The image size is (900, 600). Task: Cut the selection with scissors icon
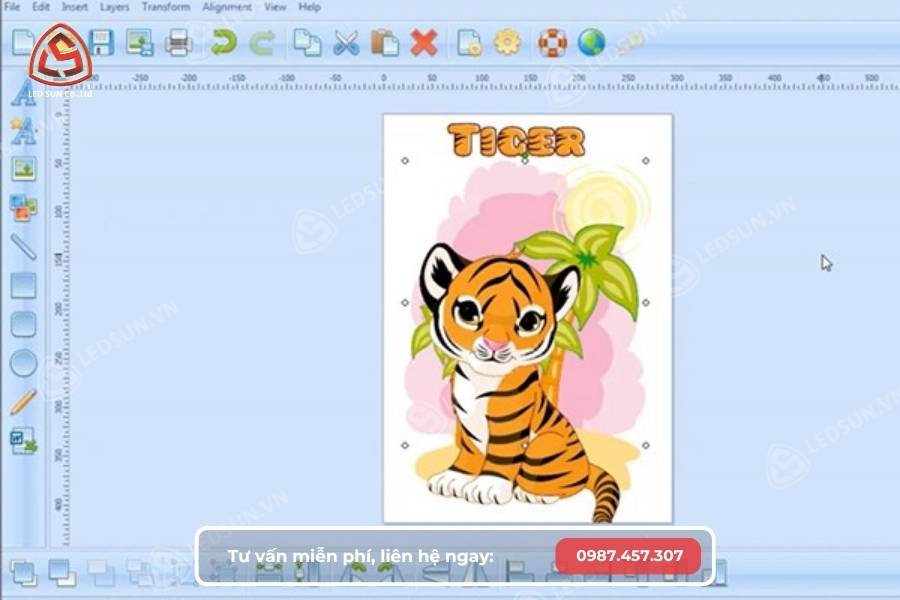[345, 43]
